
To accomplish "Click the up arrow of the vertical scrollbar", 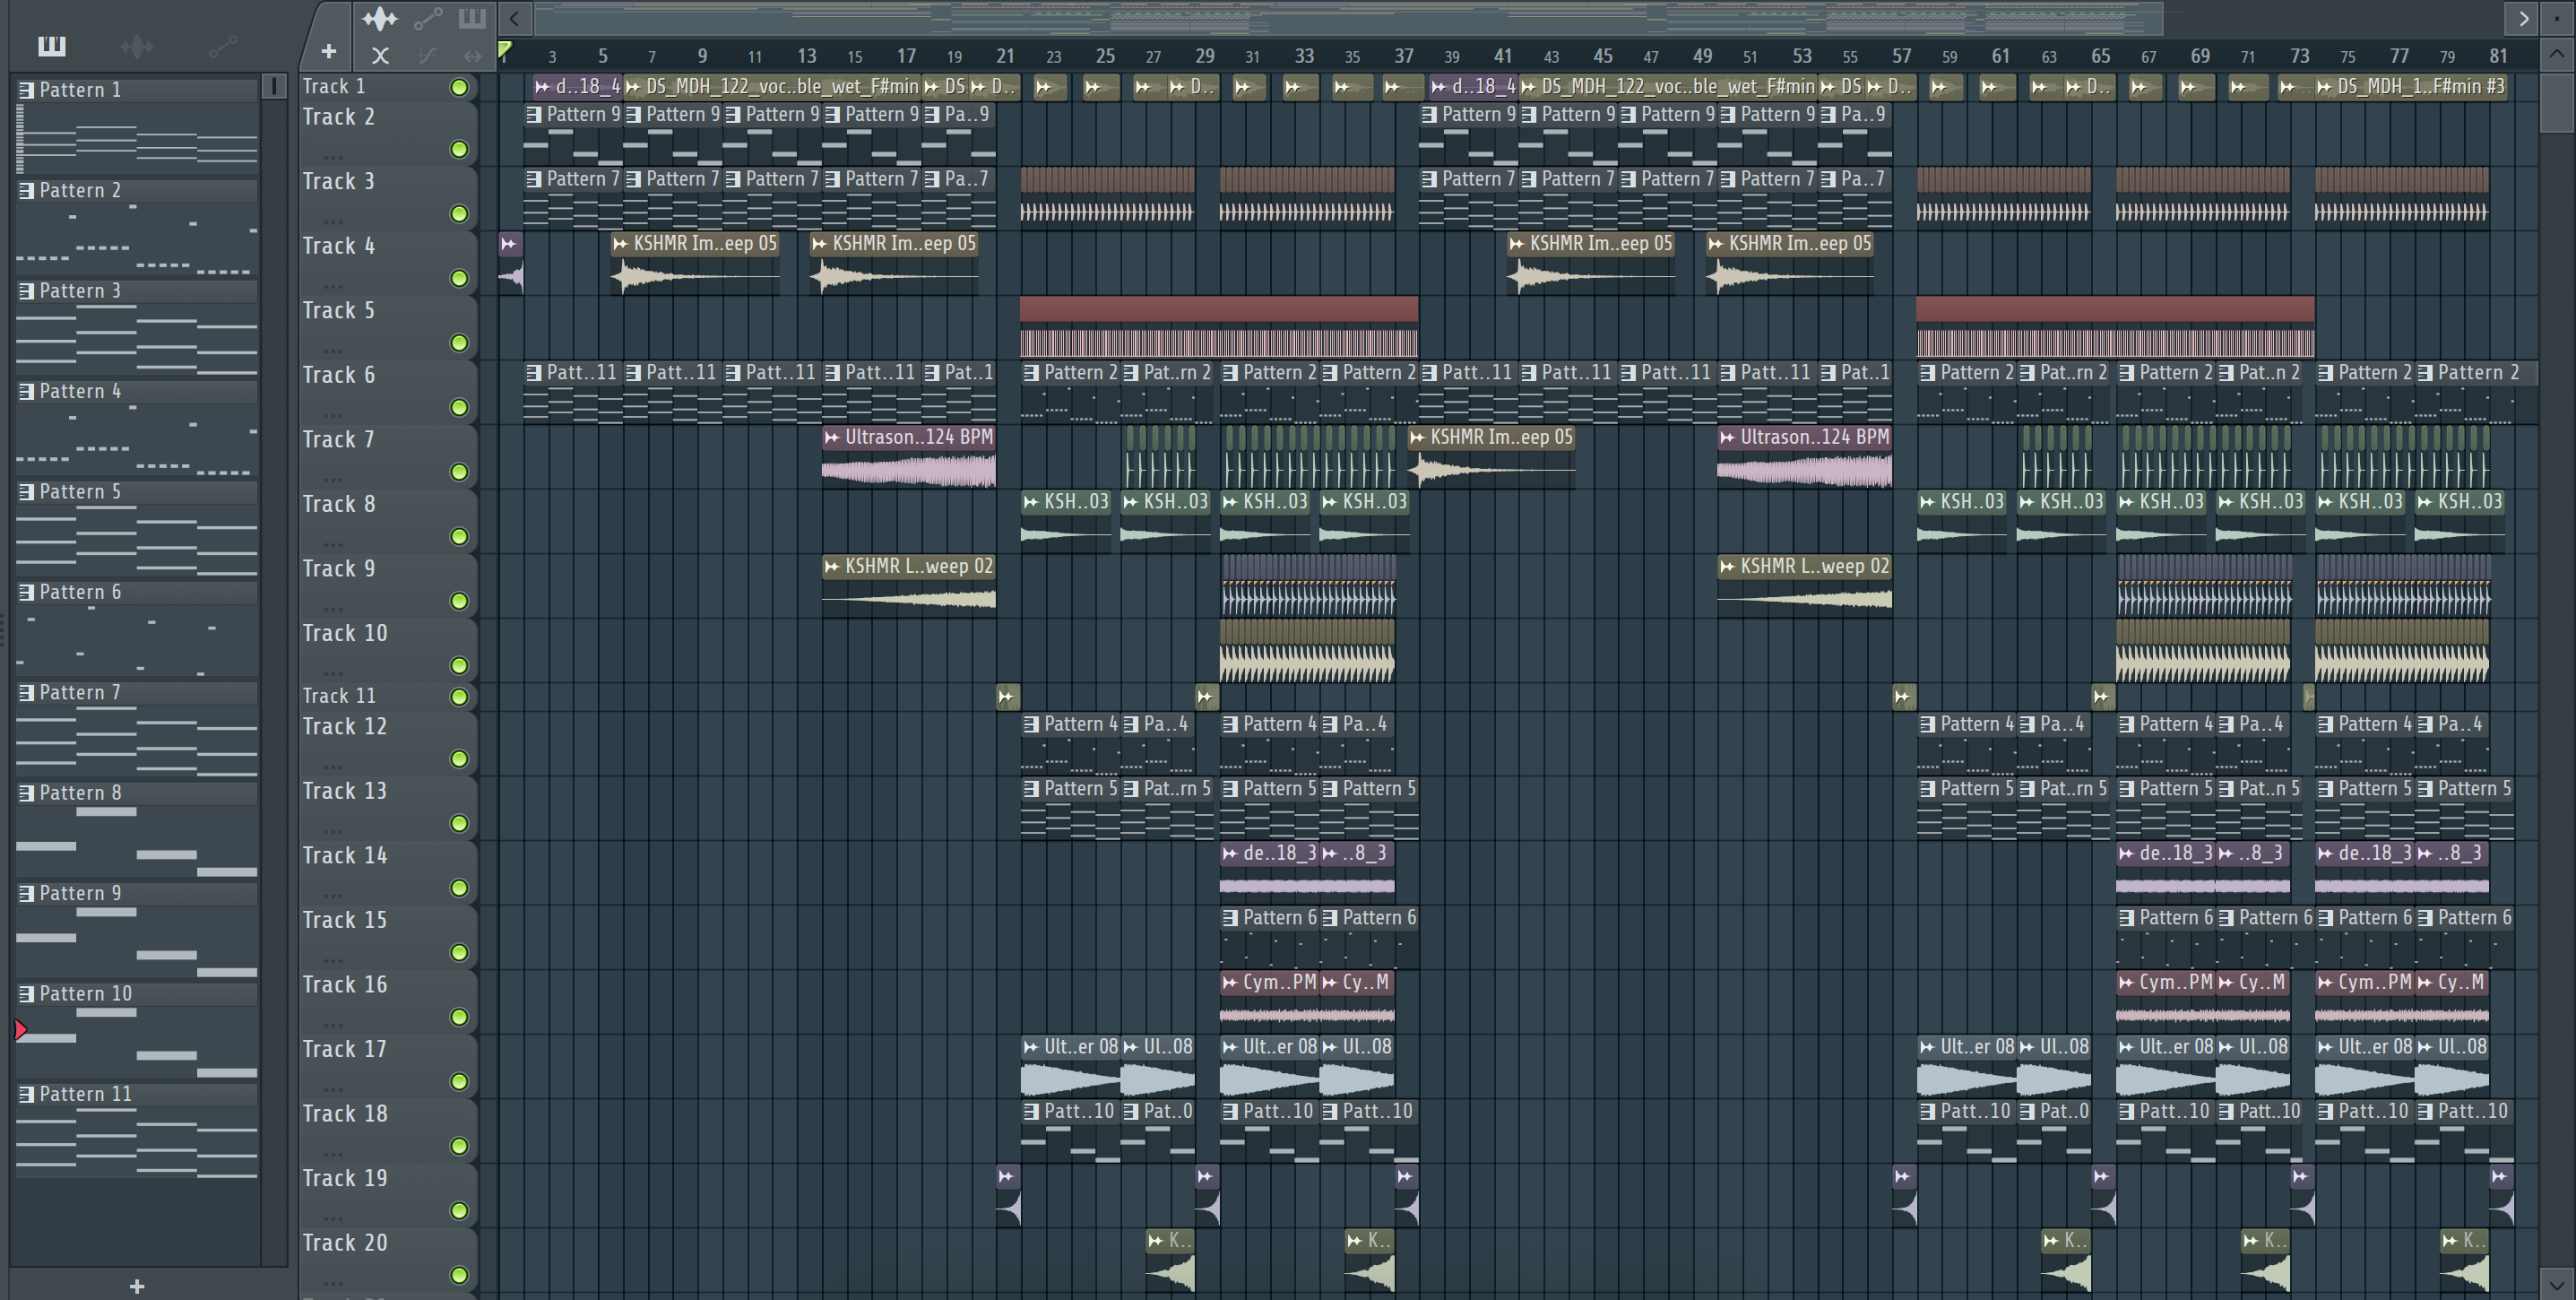I will click(2557, 53).
